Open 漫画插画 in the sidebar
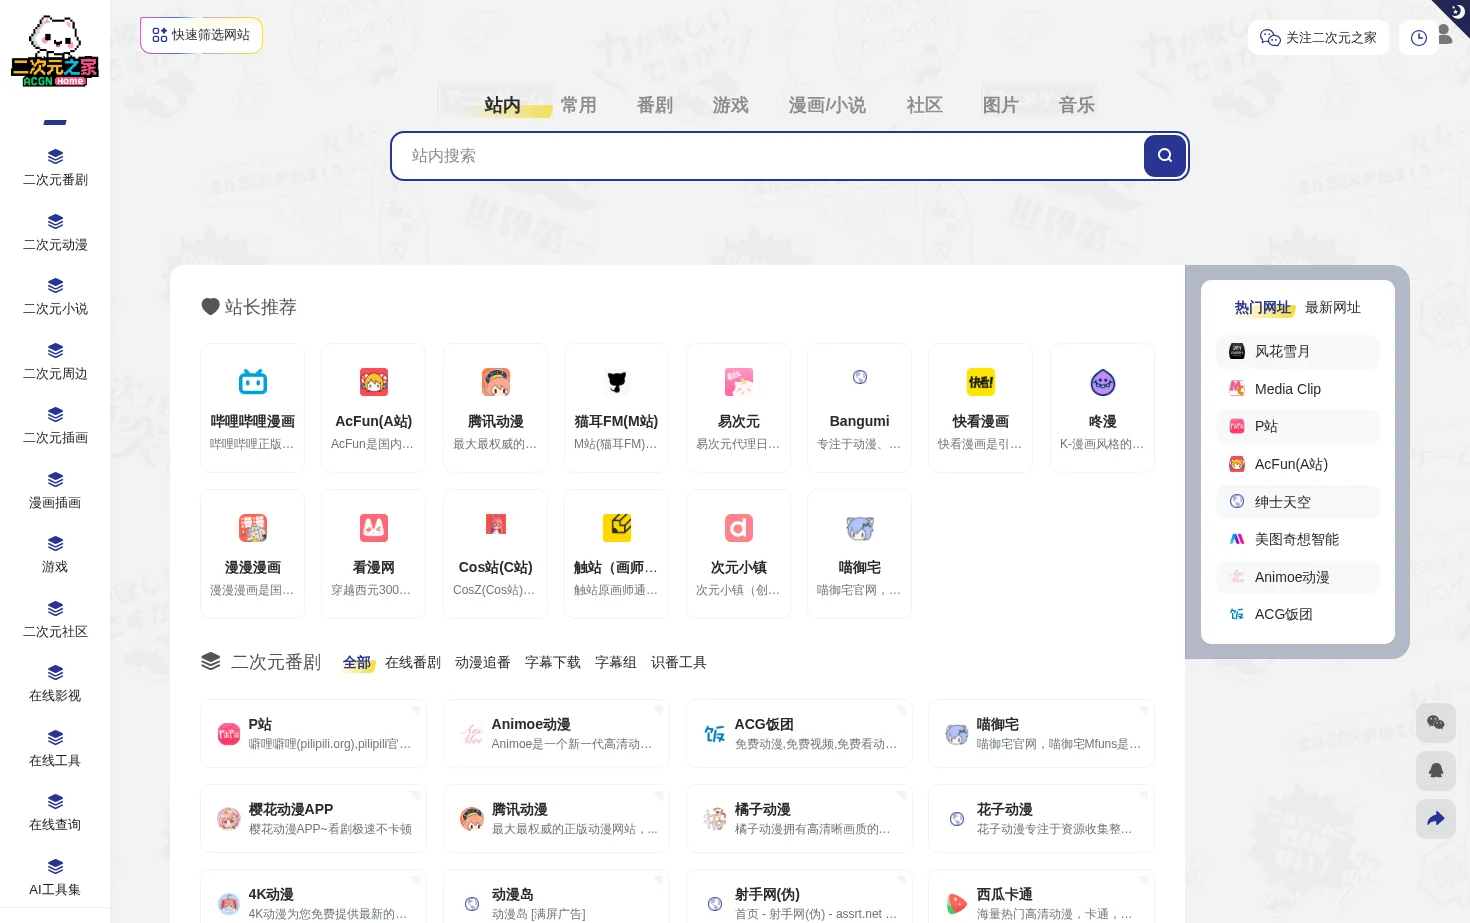 pyautogui.click(x=55, y=491)
